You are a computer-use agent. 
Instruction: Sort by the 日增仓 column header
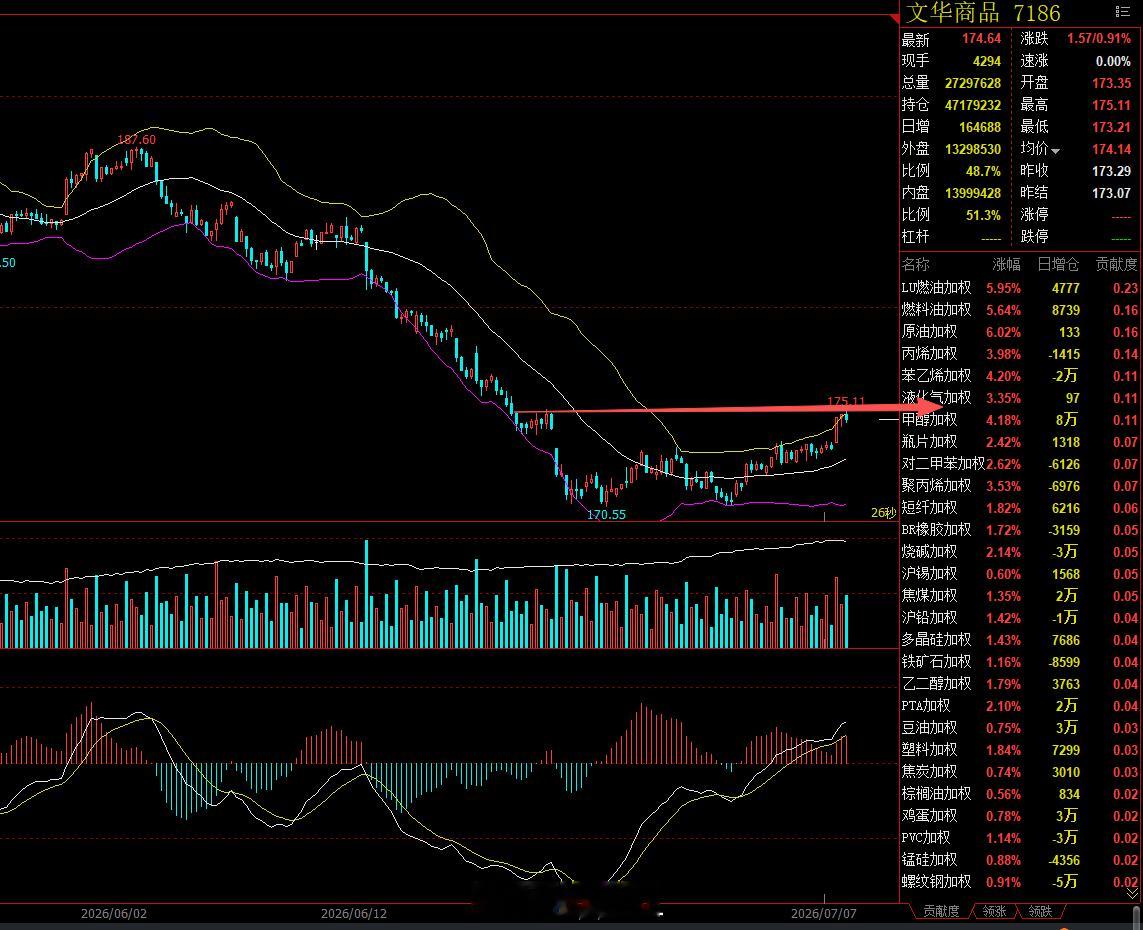tap(1058, 265)
